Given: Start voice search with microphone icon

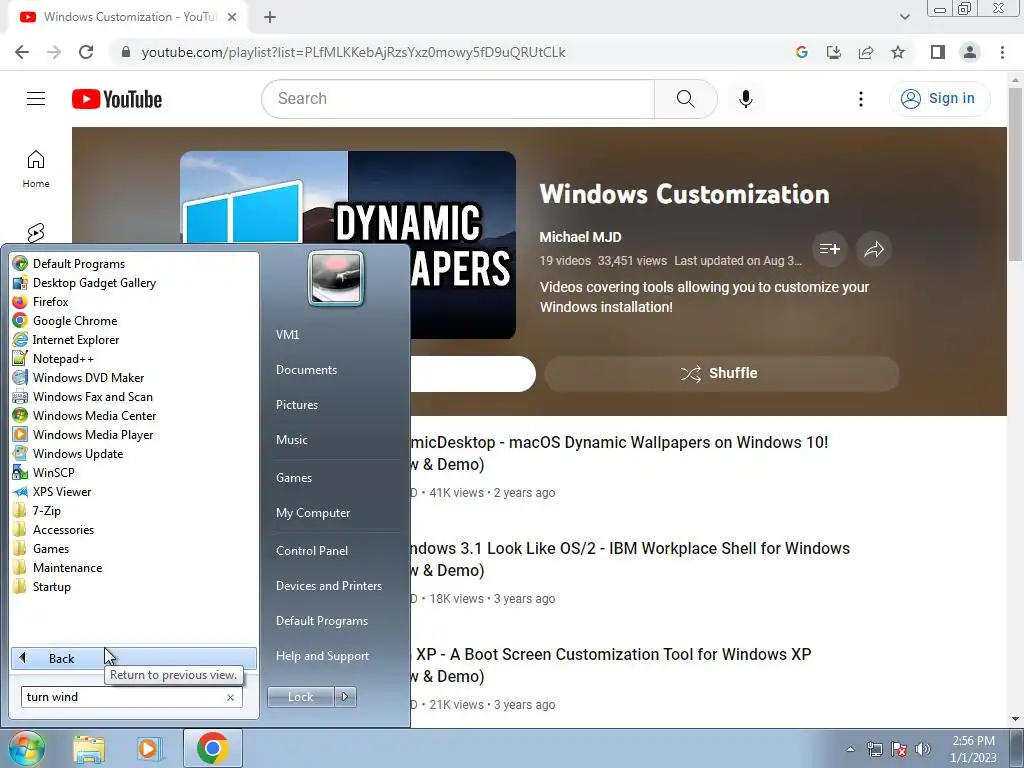Looking at the screenshot, I should tap(746, 99).
